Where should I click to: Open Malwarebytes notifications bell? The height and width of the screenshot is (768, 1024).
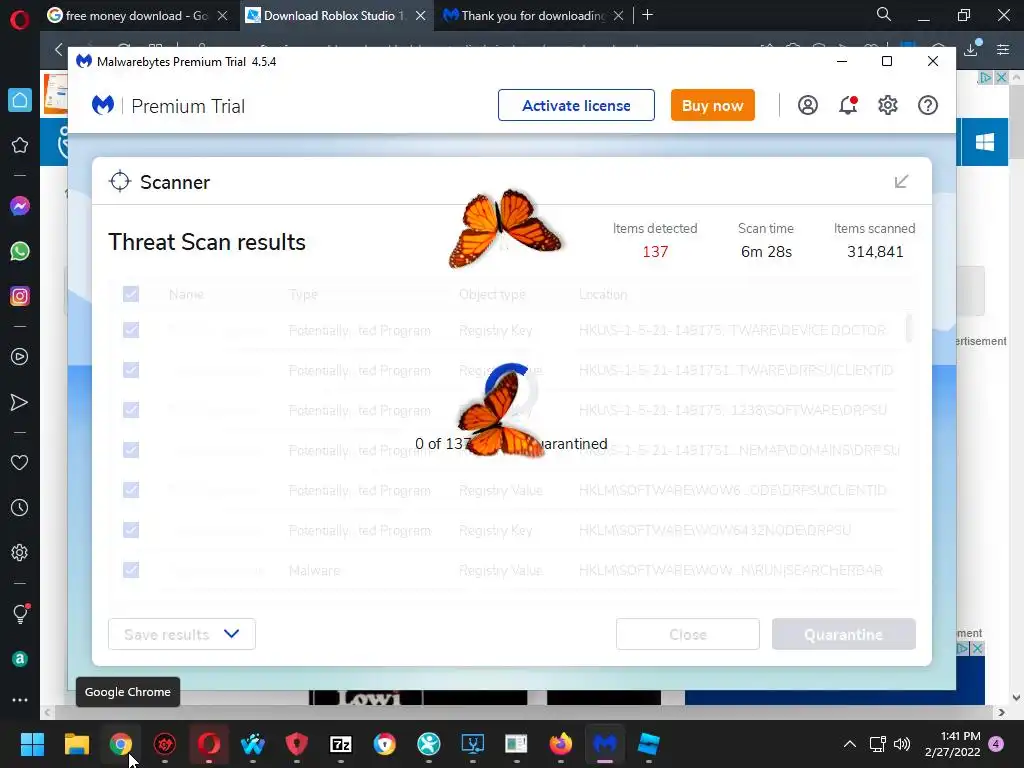tap(848, 105)
